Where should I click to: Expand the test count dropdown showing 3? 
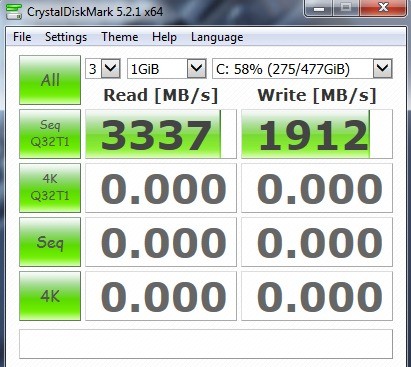click(x=110, y=69)
